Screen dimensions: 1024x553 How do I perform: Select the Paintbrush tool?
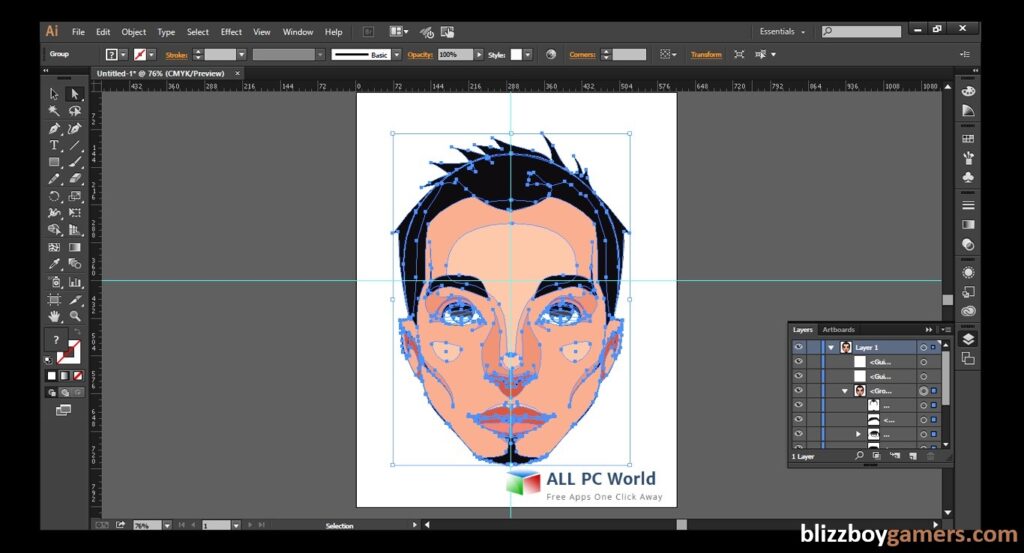pos(74,162)
